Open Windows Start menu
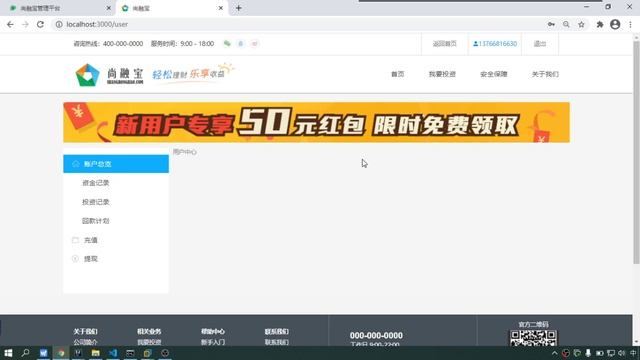The height and width of the screenshot is (360, 640). click(x=8, y=353)
